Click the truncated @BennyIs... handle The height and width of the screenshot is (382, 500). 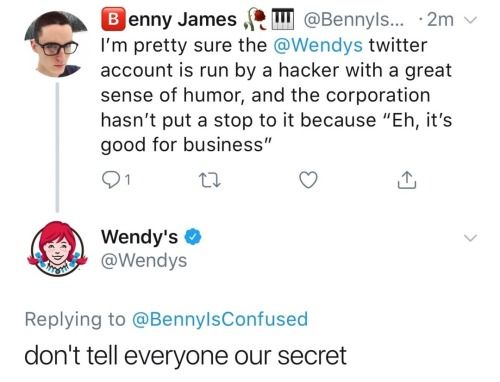[x=353, y=20]
